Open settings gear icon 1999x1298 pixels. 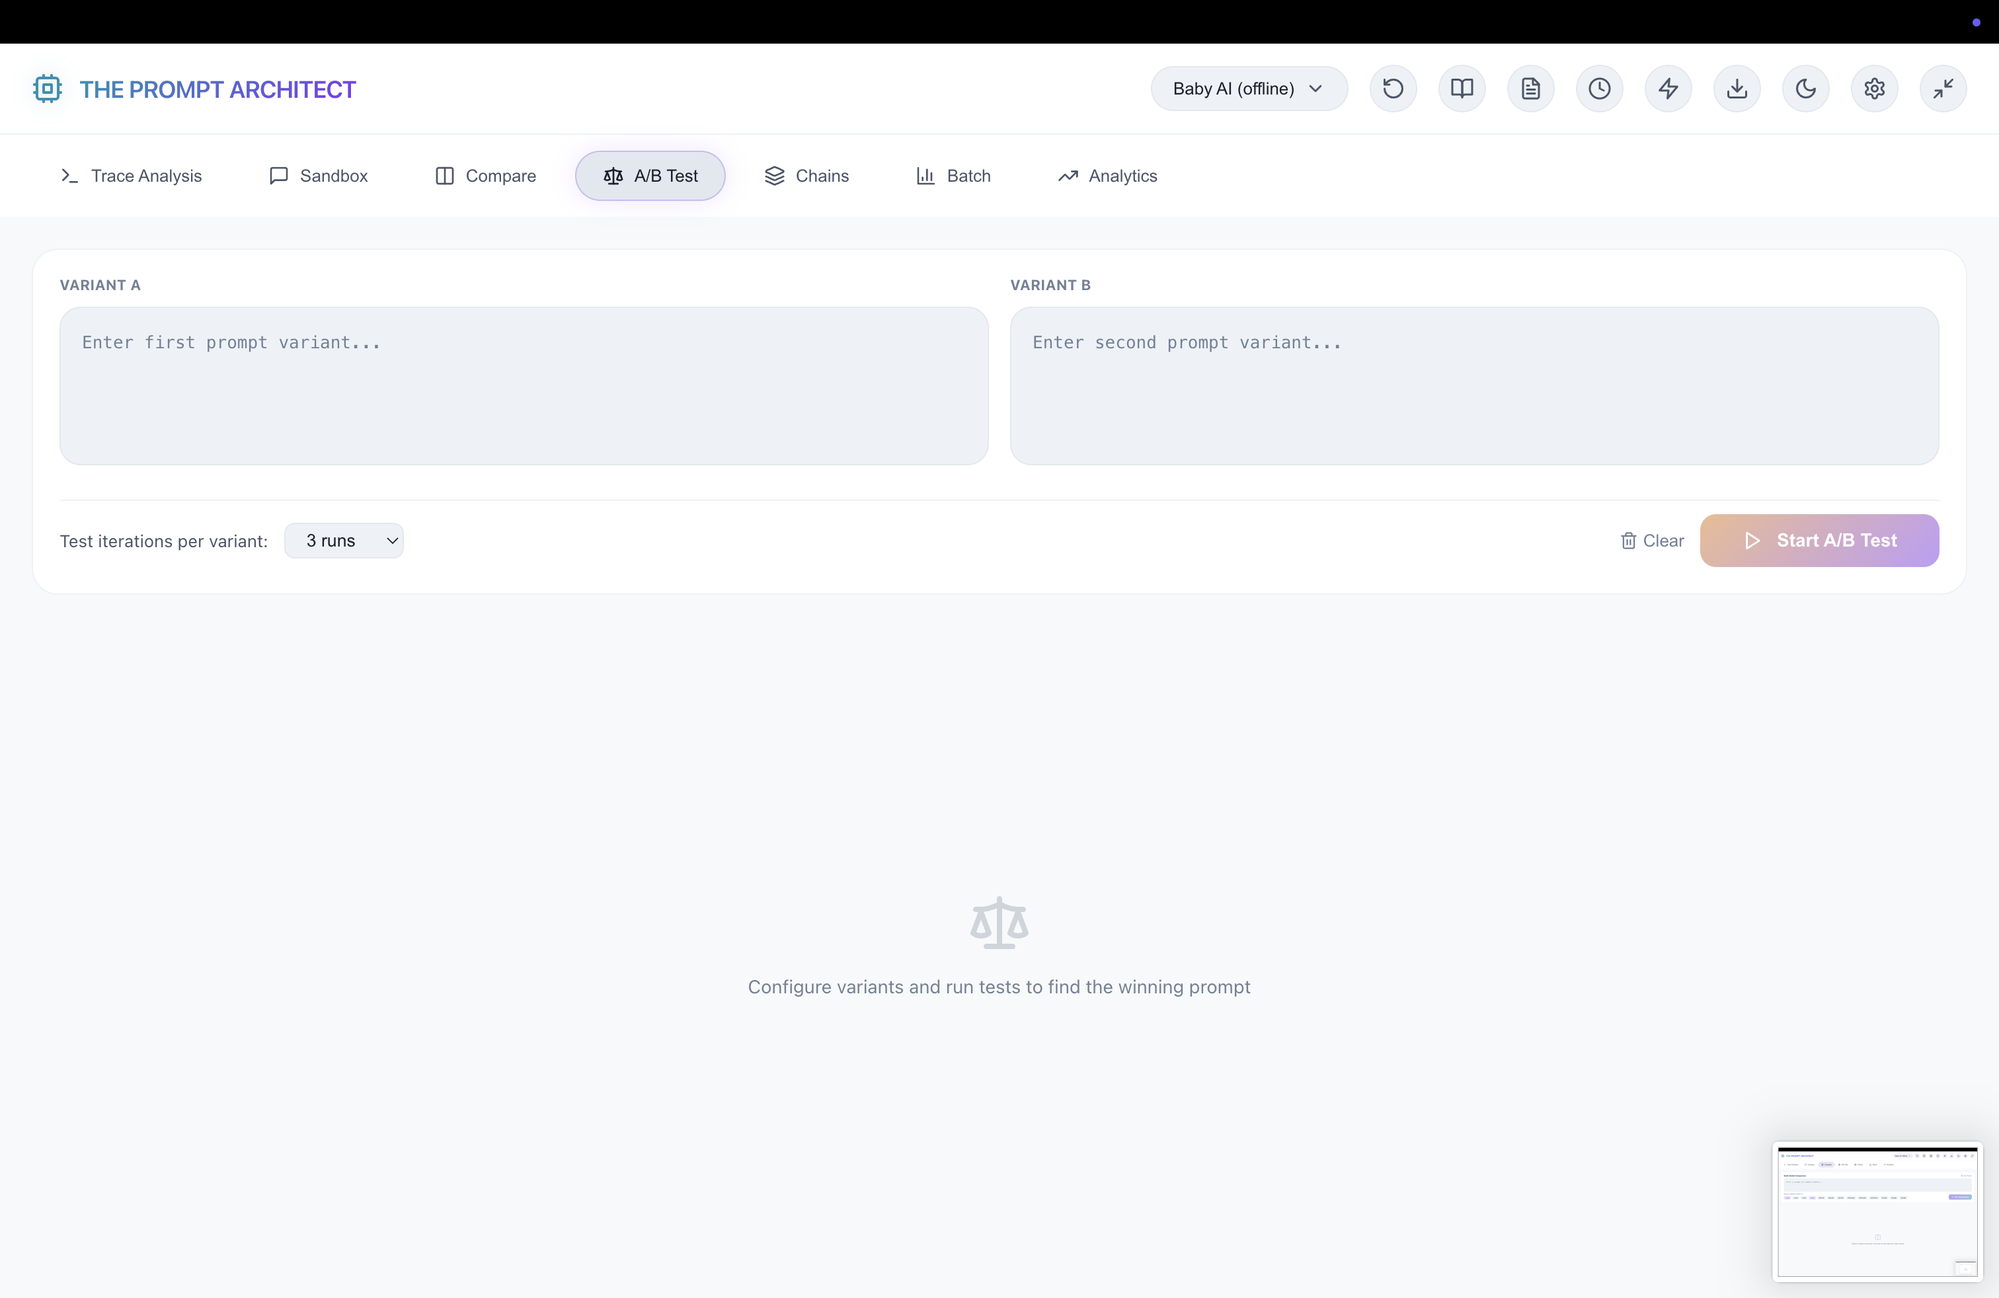[x=1875, y=89]
